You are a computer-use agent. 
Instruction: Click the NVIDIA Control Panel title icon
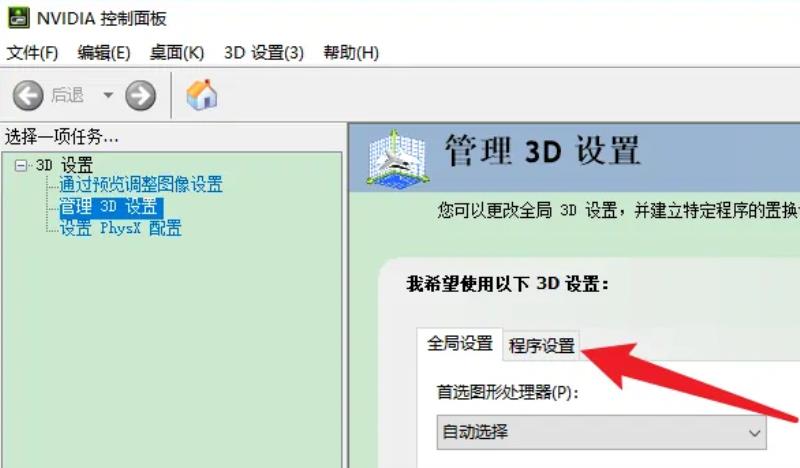point(19,18)
